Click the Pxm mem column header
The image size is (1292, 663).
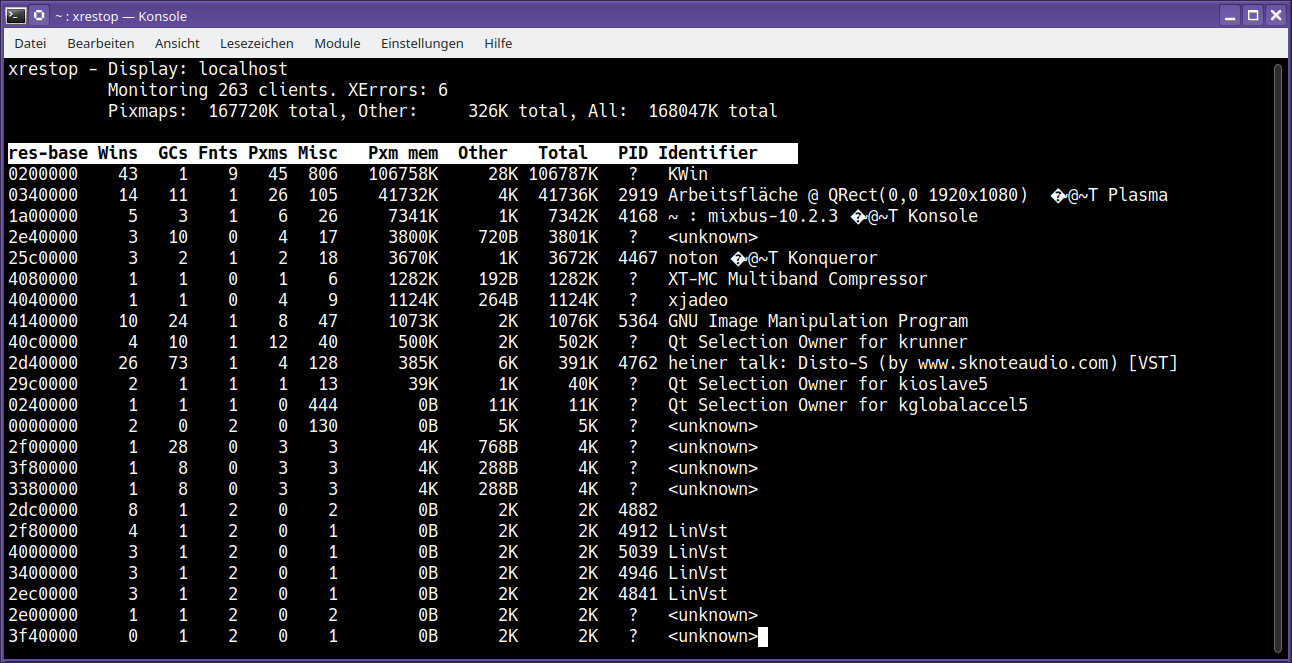point(403,153)
